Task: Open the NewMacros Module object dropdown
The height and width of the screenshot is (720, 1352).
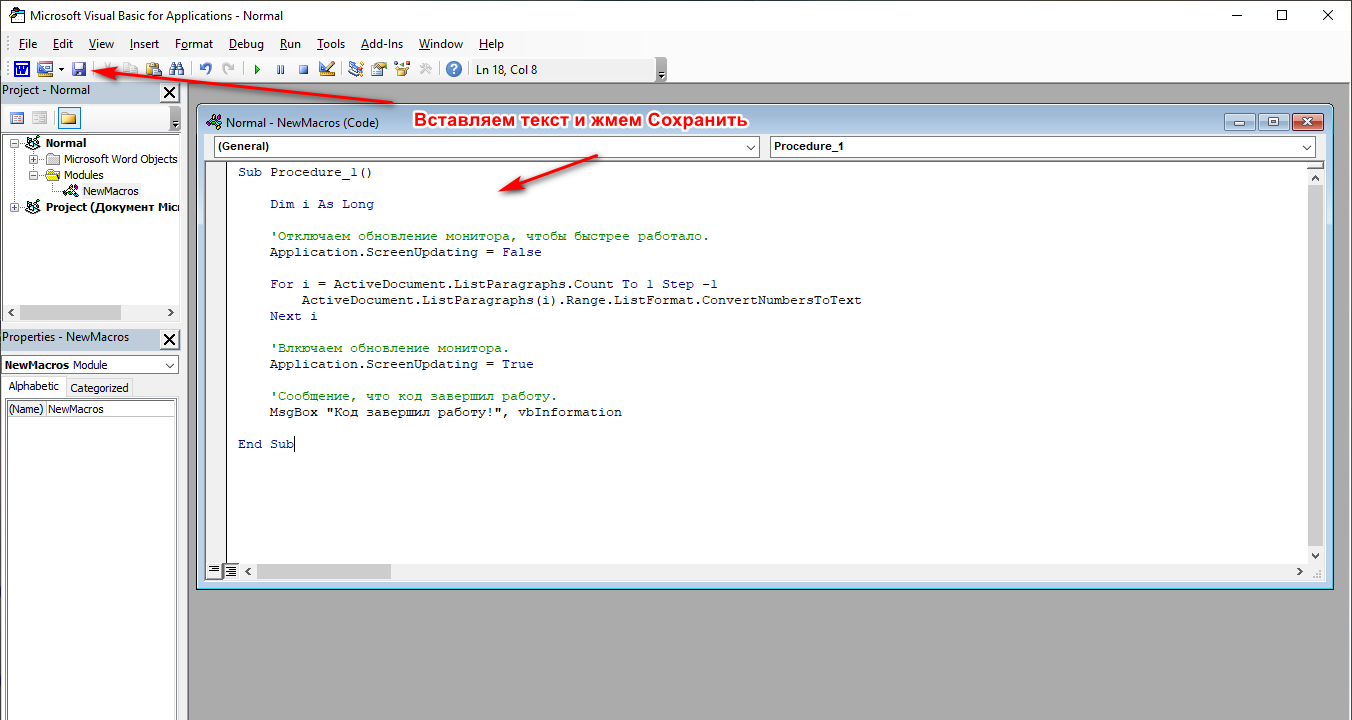Action: (x=168, y=365)
